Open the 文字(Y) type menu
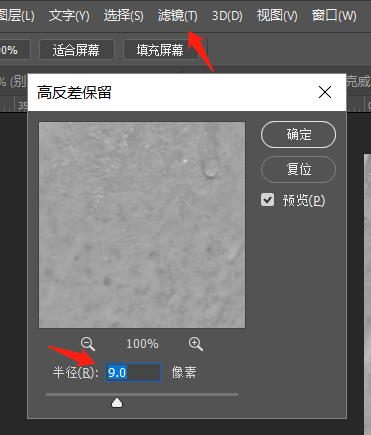 coord(69,16)
